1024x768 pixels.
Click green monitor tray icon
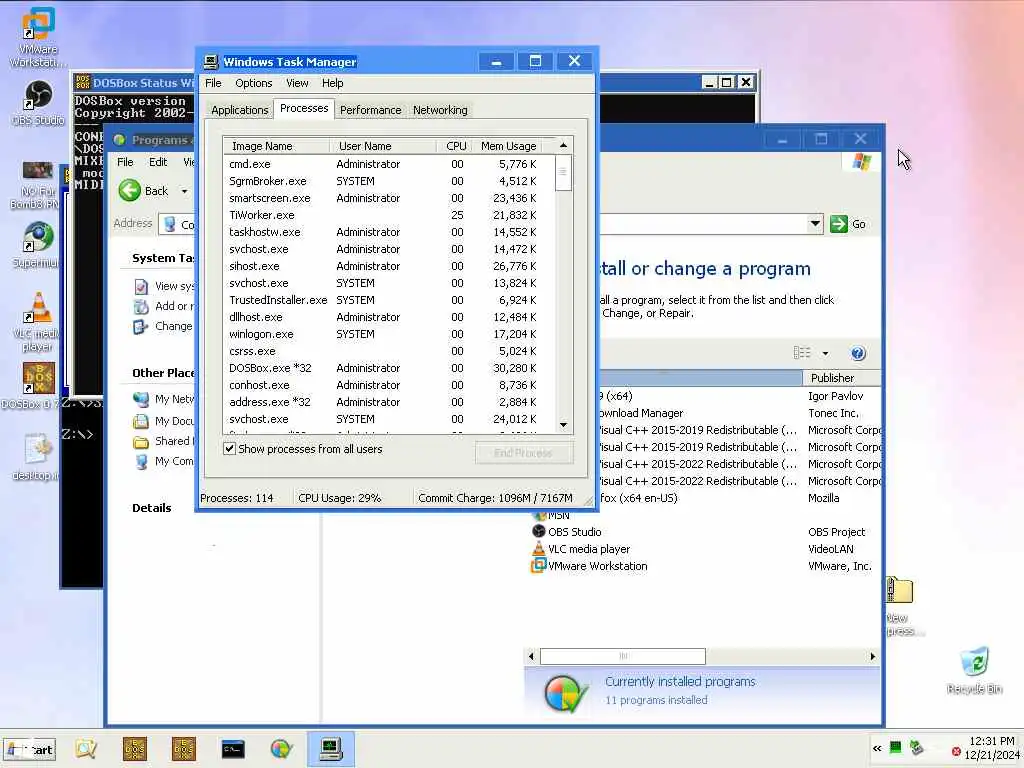(896, 748)
